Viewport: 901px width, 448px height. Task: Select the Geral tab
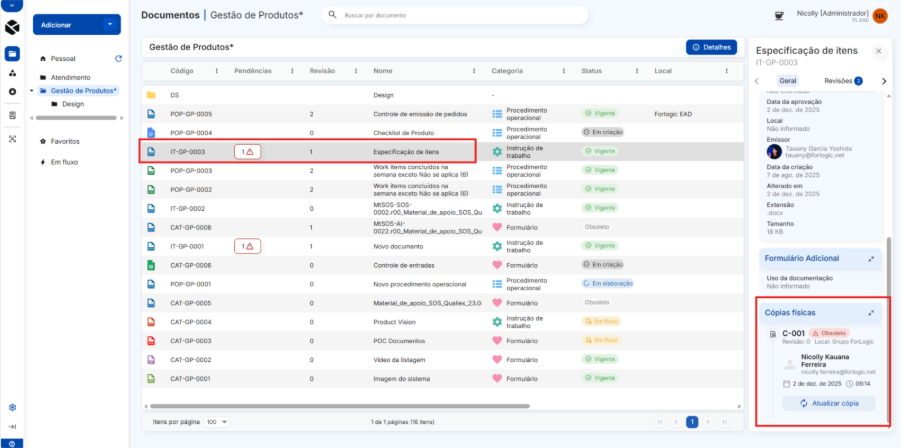tap(788, 81)
